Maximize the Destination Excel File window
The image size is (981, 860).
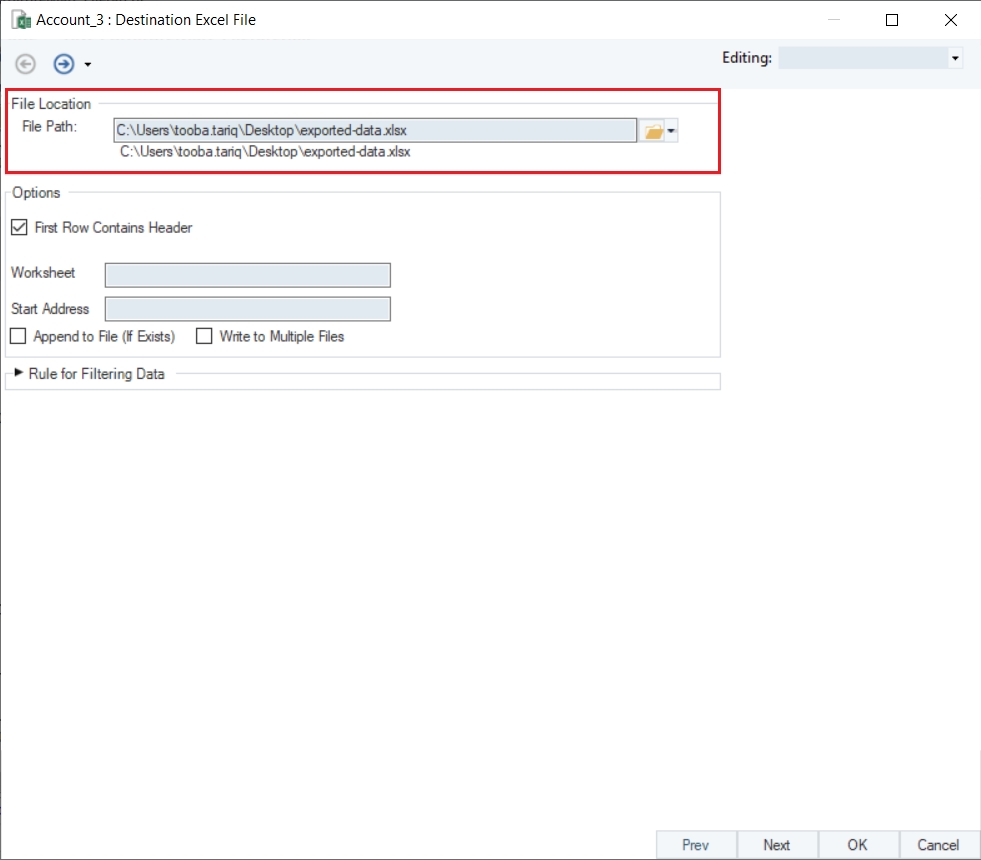tap(892, 20)
